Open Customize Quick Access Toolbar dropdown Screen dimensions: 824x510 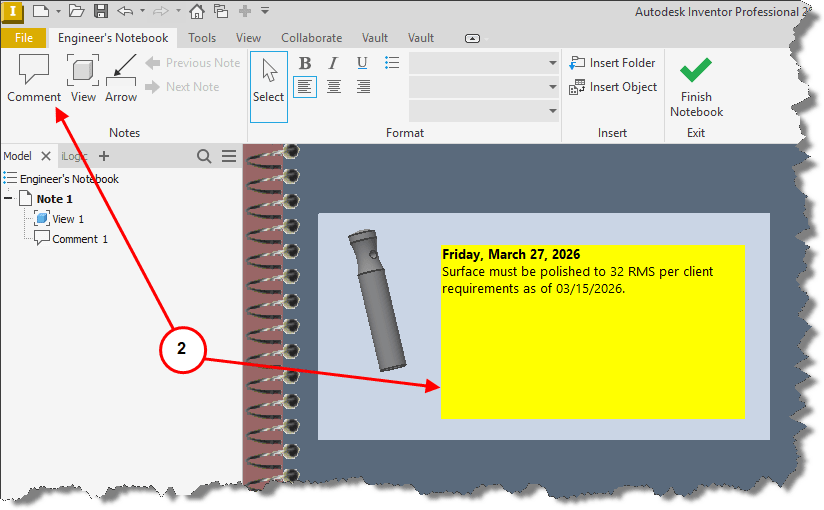pos(265,11)
